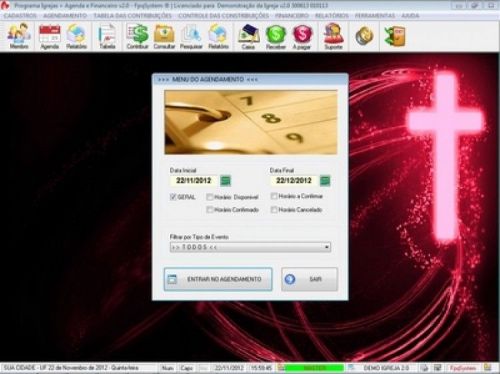The image size is (500, 374).
Task: Click the 22/11/2012 date in status bar
Action: (229, 368)
